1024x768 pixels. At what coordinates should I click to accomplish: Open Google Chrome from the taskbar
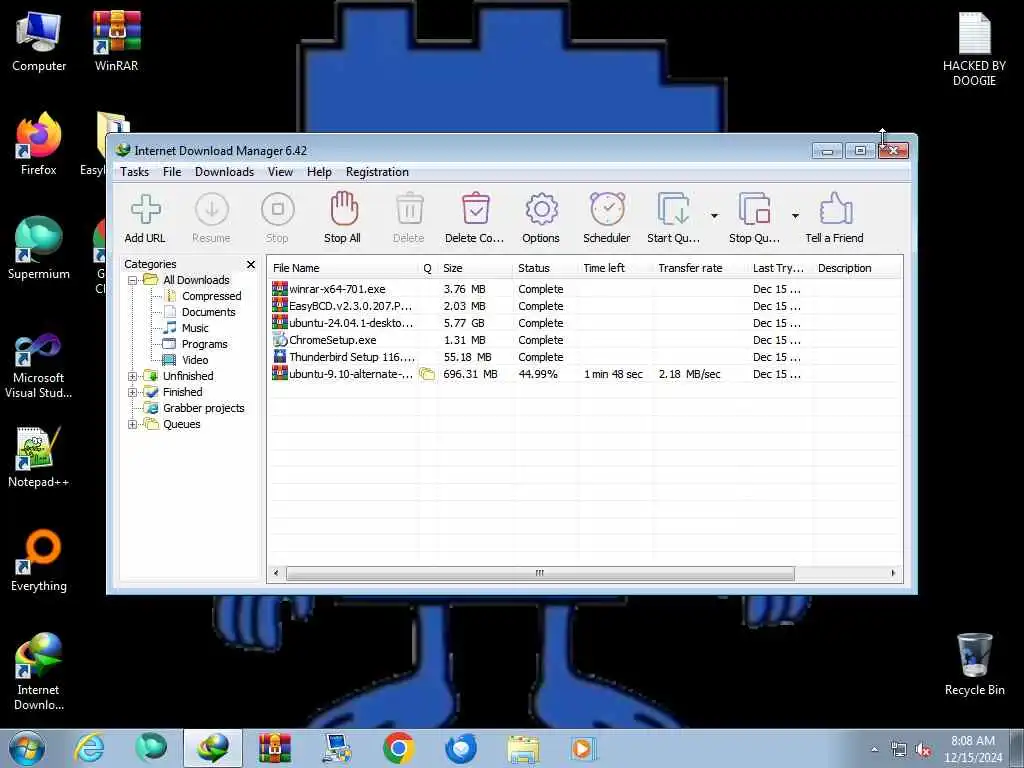[x=398, y=748]
